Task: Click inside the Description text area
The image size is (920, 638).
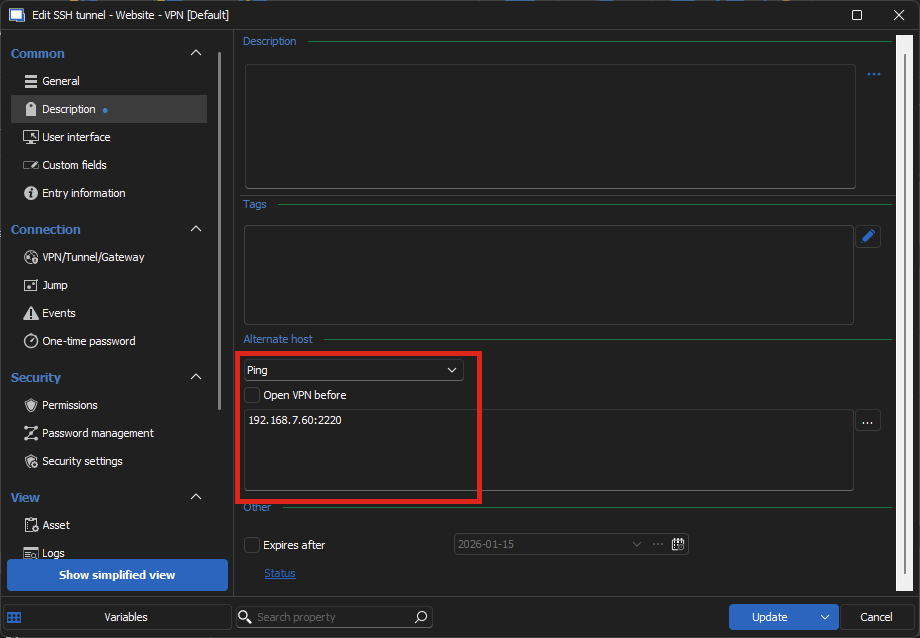Action: (550, 127)
